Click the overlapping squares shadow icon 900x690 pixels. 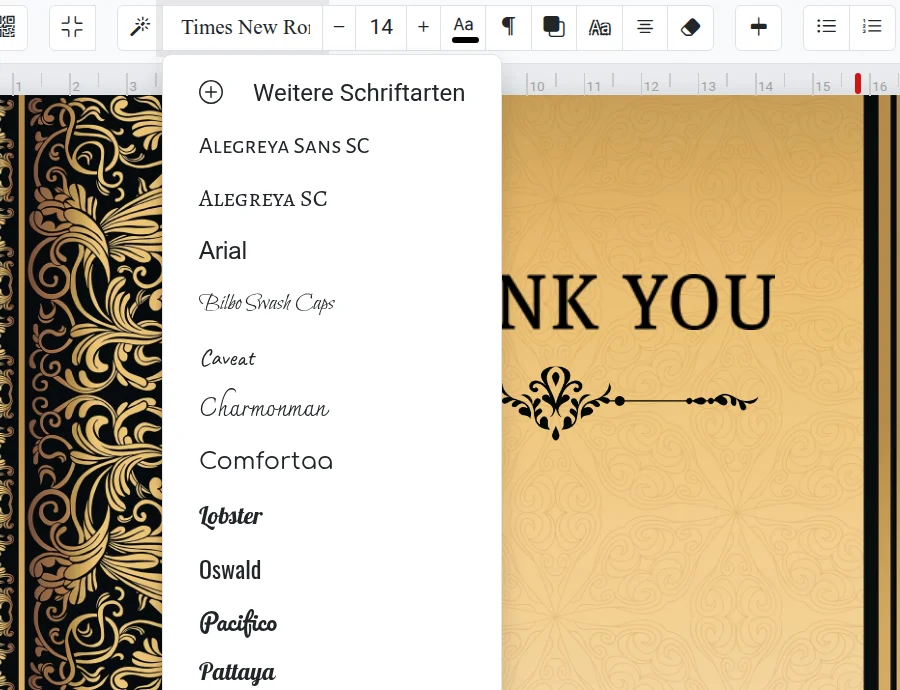pyautogui.click(x=554, y=27)
